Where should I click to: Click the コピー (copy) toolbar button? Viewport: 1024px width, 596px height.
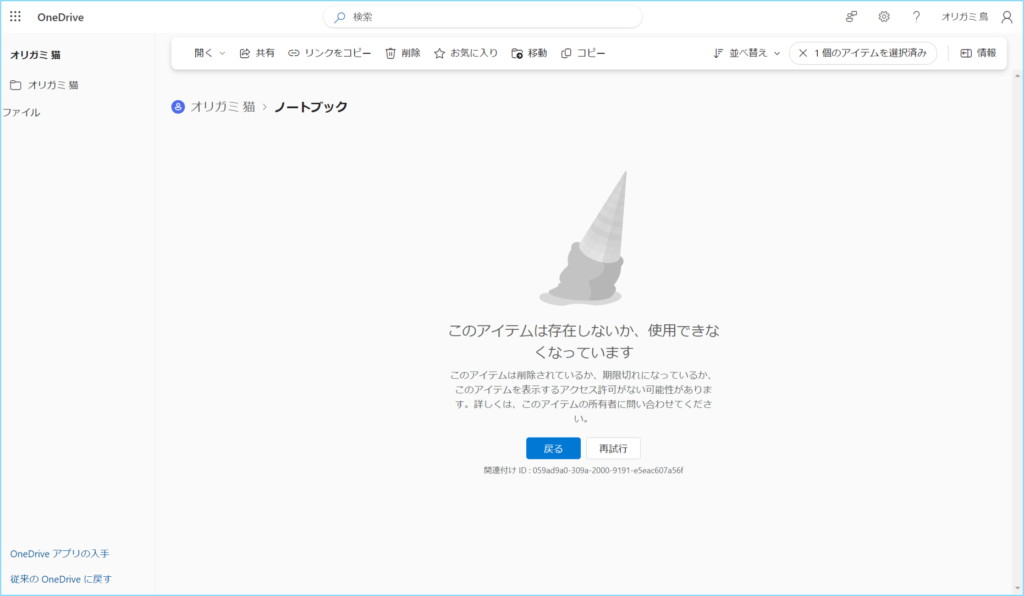[x=583, y=53]
